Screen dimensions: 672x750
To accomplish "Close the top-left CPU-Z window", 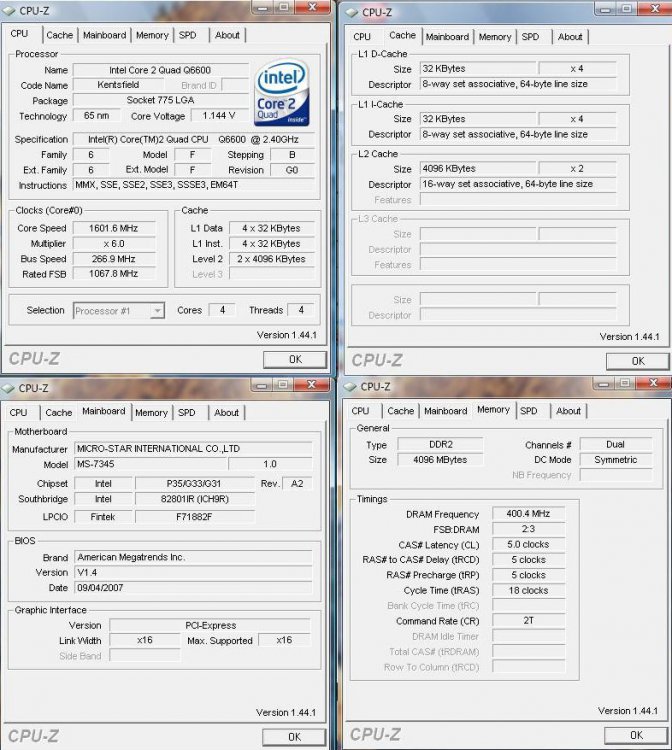I will point(312,7).
